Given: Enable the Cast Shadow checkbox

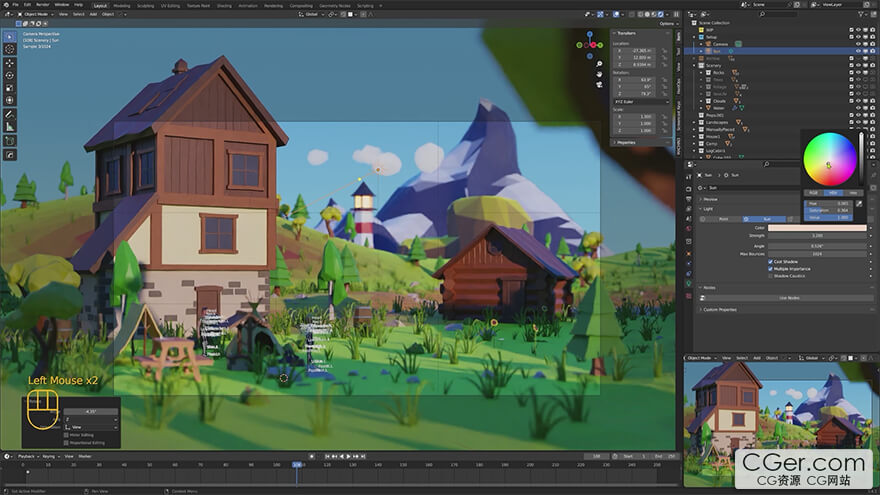Looking at the screenshot, I should click(x=770, y=261).
